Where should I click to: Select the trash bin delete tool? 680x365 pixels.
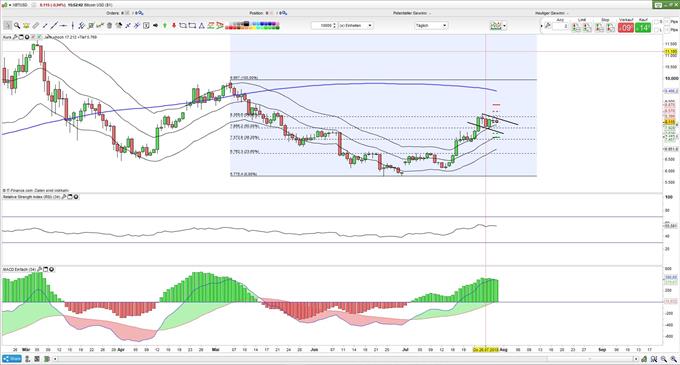tap(109, 26)
